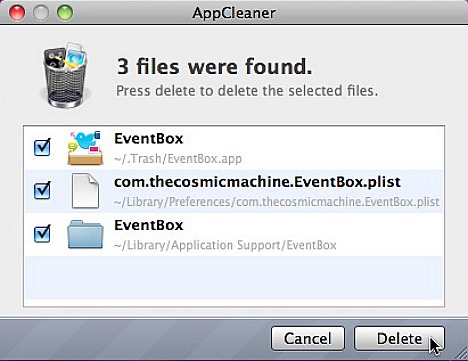Image resolution: width=468 pixels, height=361 pixels.
Task: Zoom the window with the green button
Action: click(65, 13)
